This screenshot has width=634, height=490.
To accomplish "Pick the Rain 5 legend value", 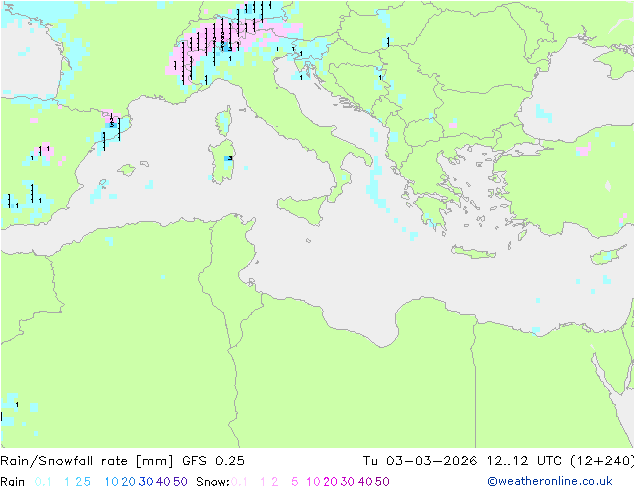I will tap(87, 482).
